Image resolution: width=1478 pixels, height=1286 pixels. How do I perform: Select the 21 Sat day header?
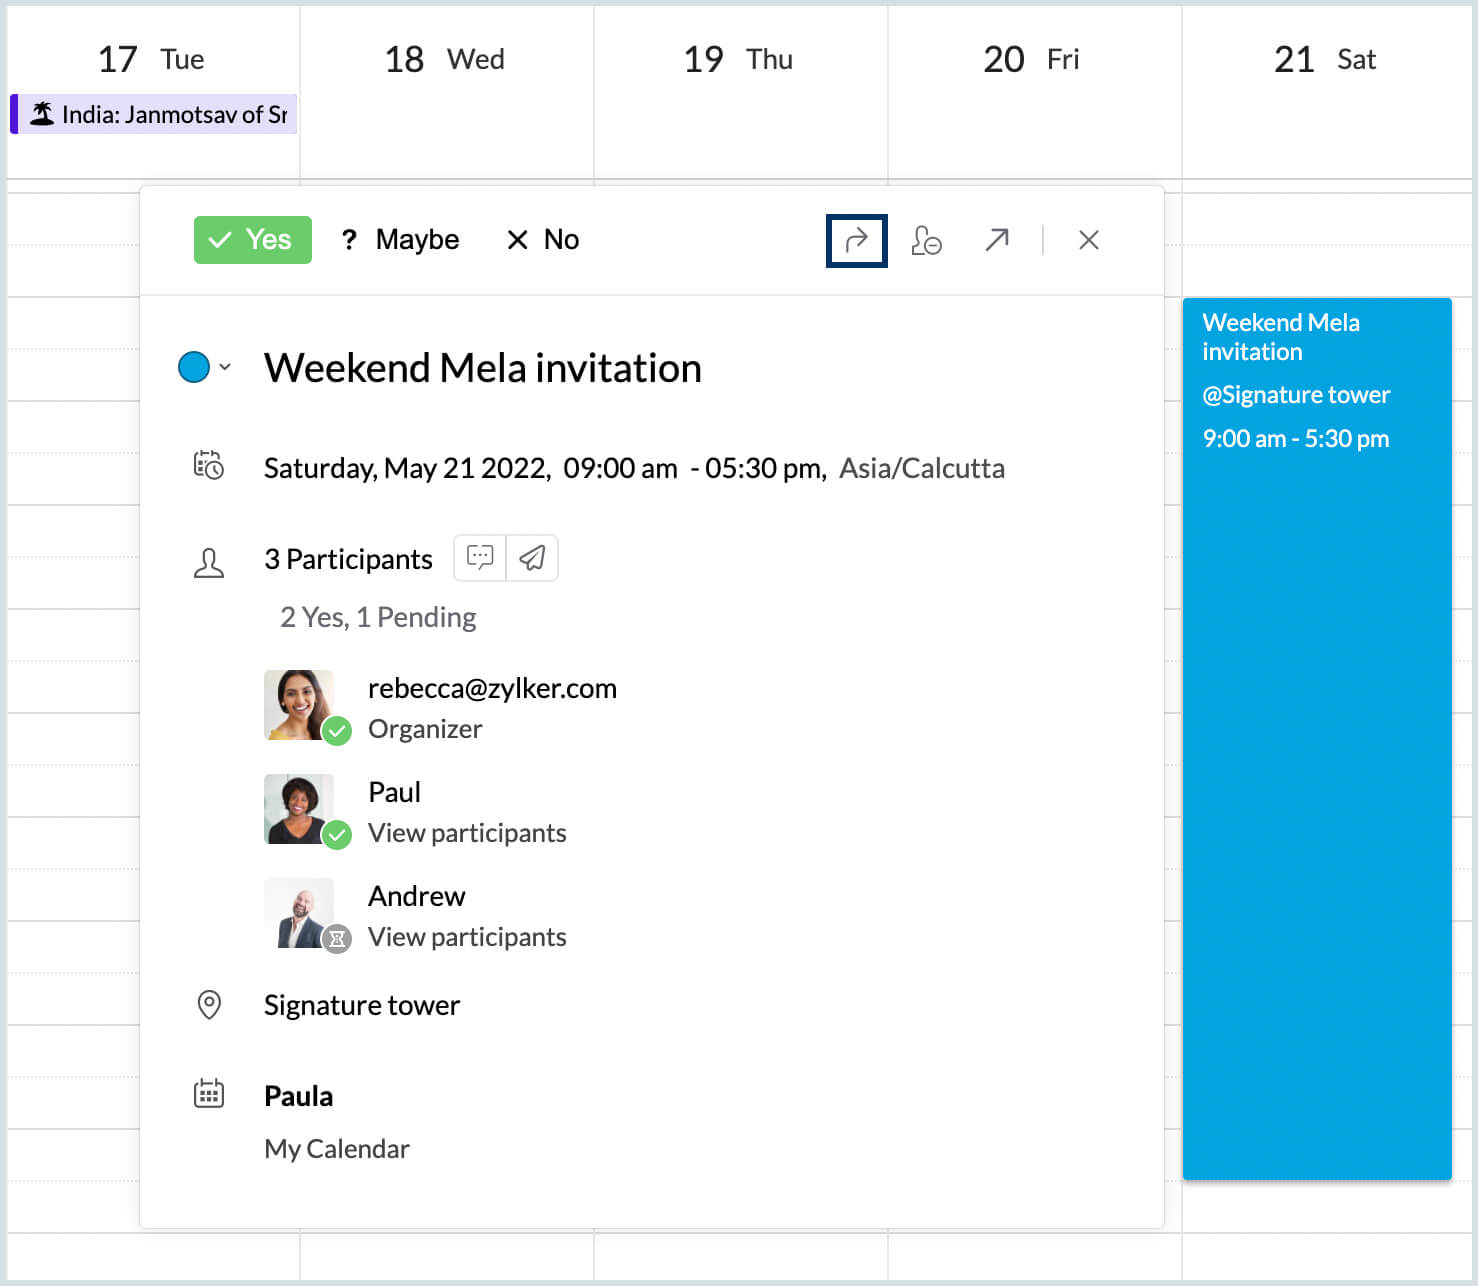click(x=1324, y=59)
